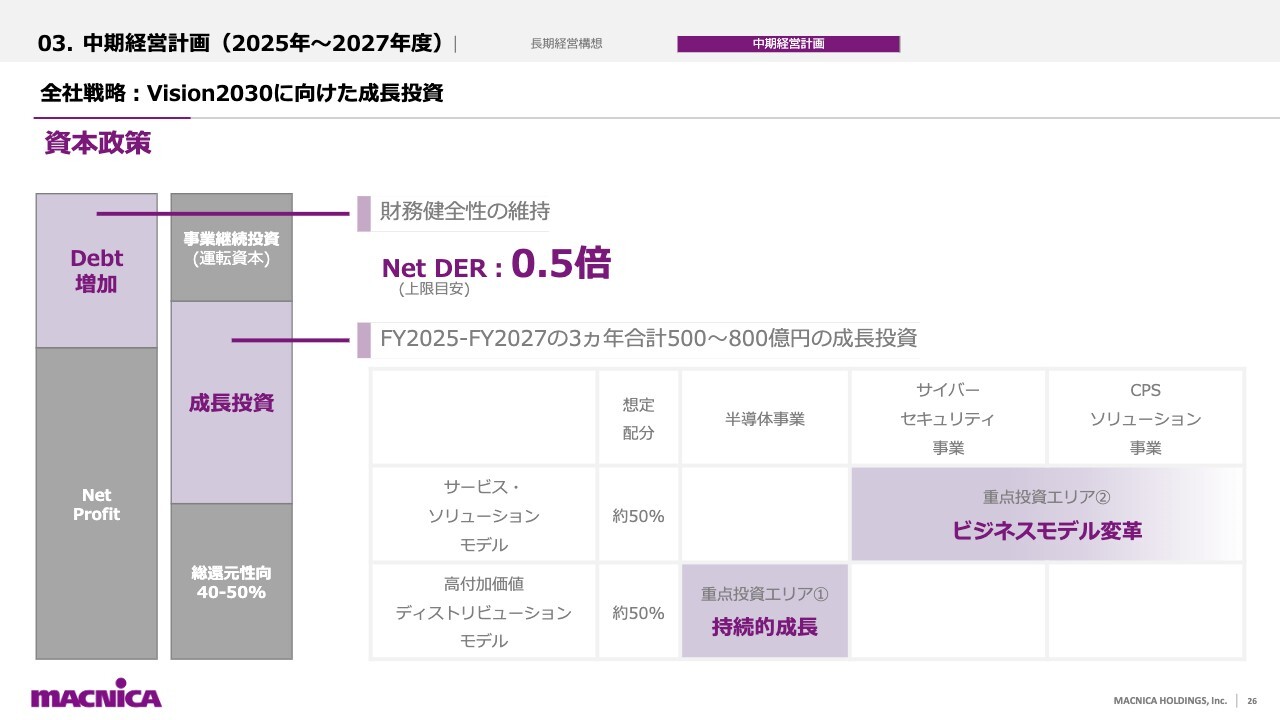Select the 事業継続投資 (運転資本) block

pyautogui.click(x=231, y=248)
